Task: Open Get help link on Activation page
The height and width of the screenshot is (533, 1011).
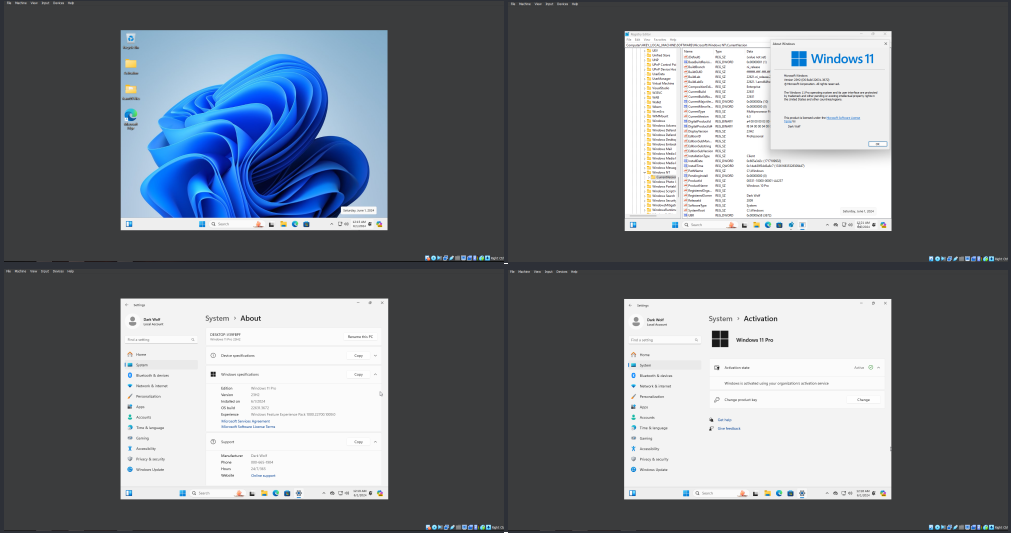Action: click(725, 420)
